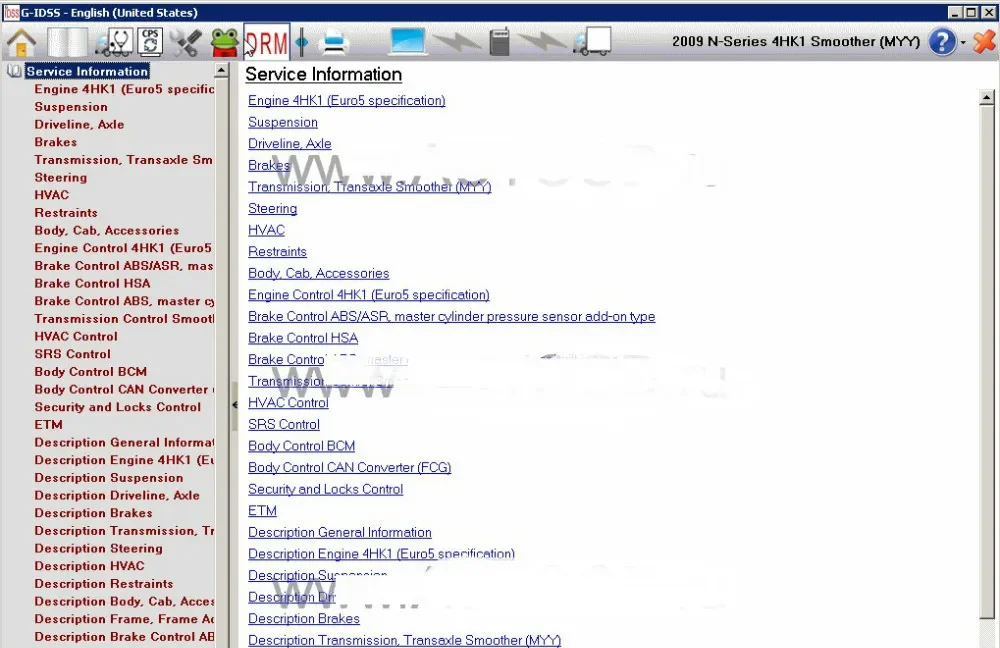The image size is (1000, 648).
Task: Open the blue Help question mark
Action: [x=942, y=42]
